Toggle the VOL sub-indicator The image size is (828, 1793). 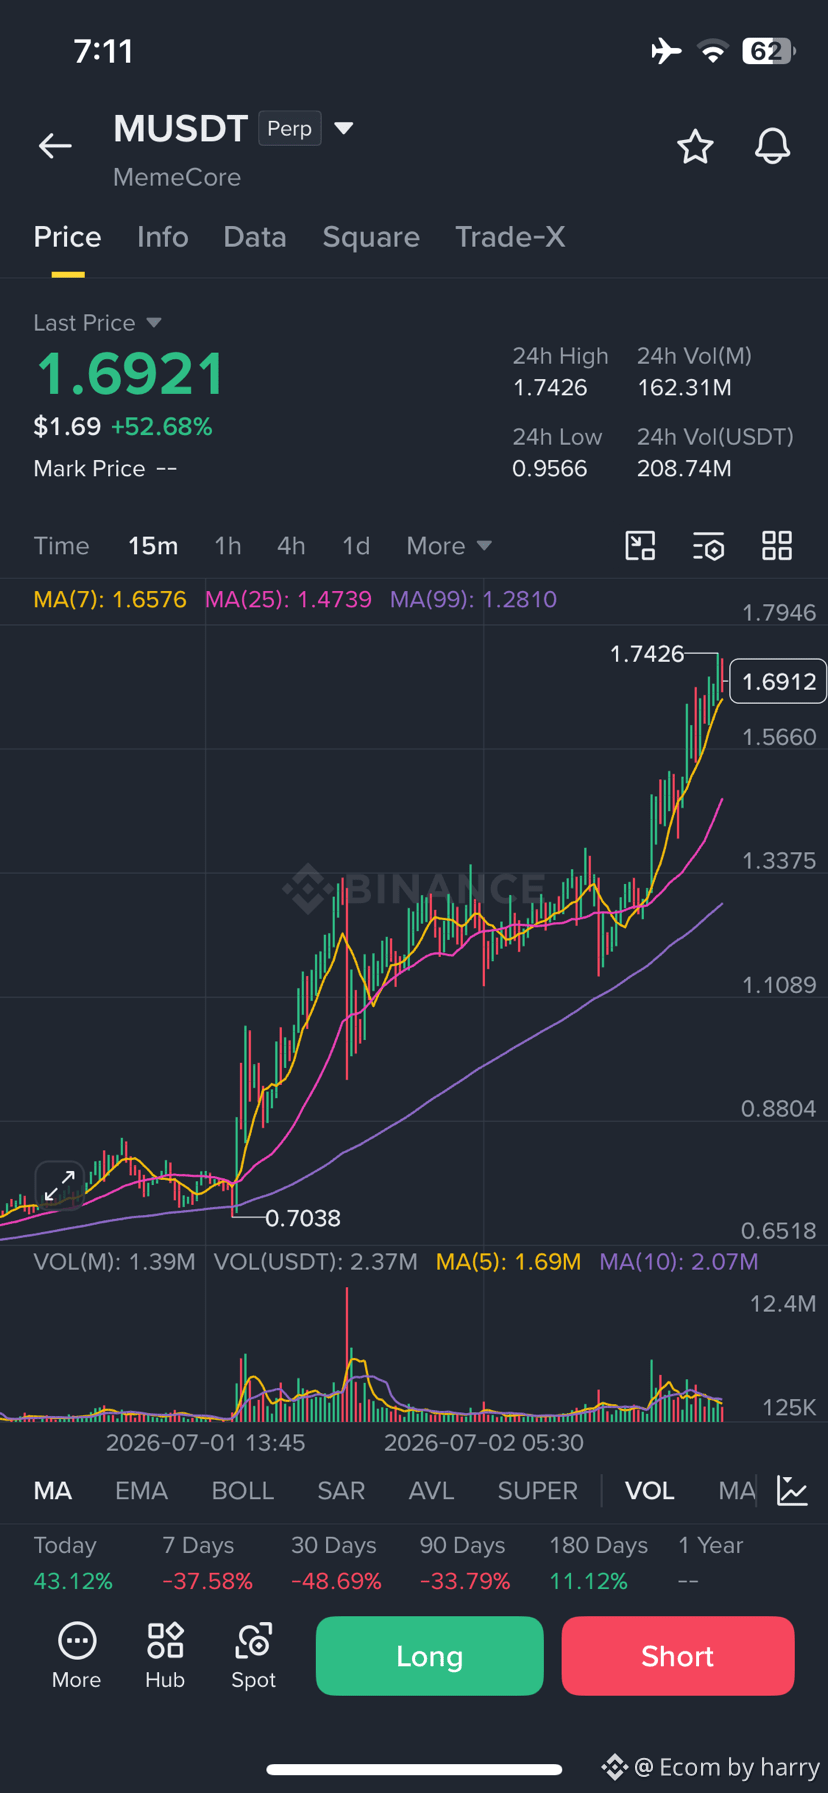[x=650, y=1491]
